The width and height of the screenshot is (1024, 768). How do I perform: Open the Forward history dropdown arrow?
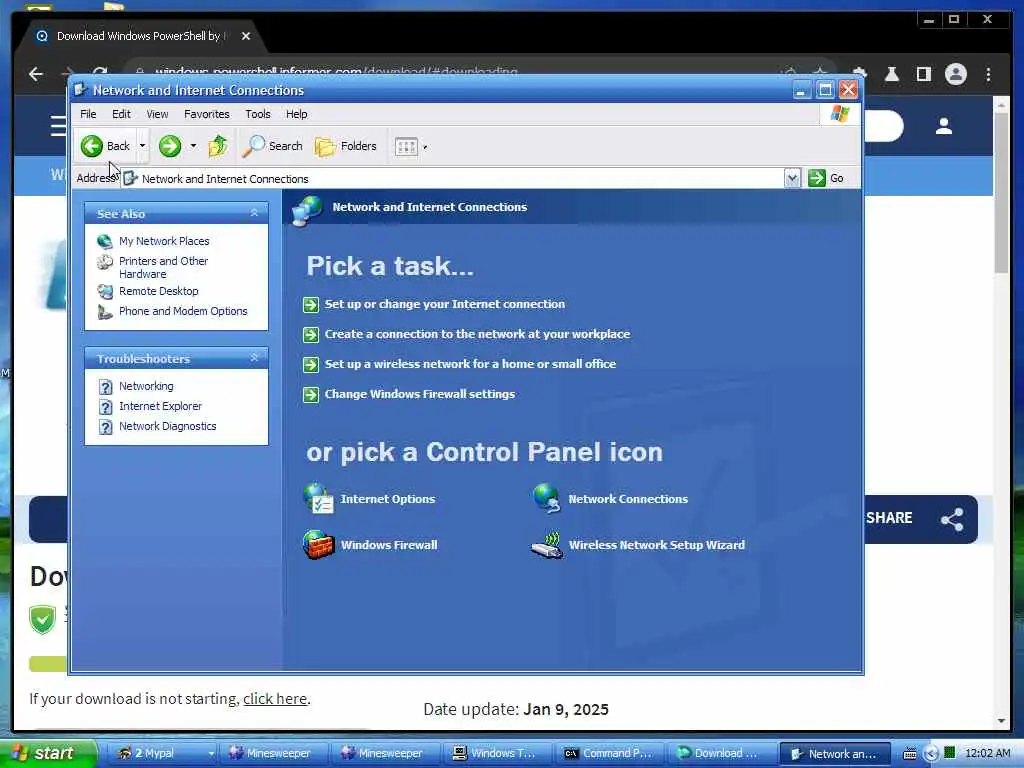click(x=193, y=146)
